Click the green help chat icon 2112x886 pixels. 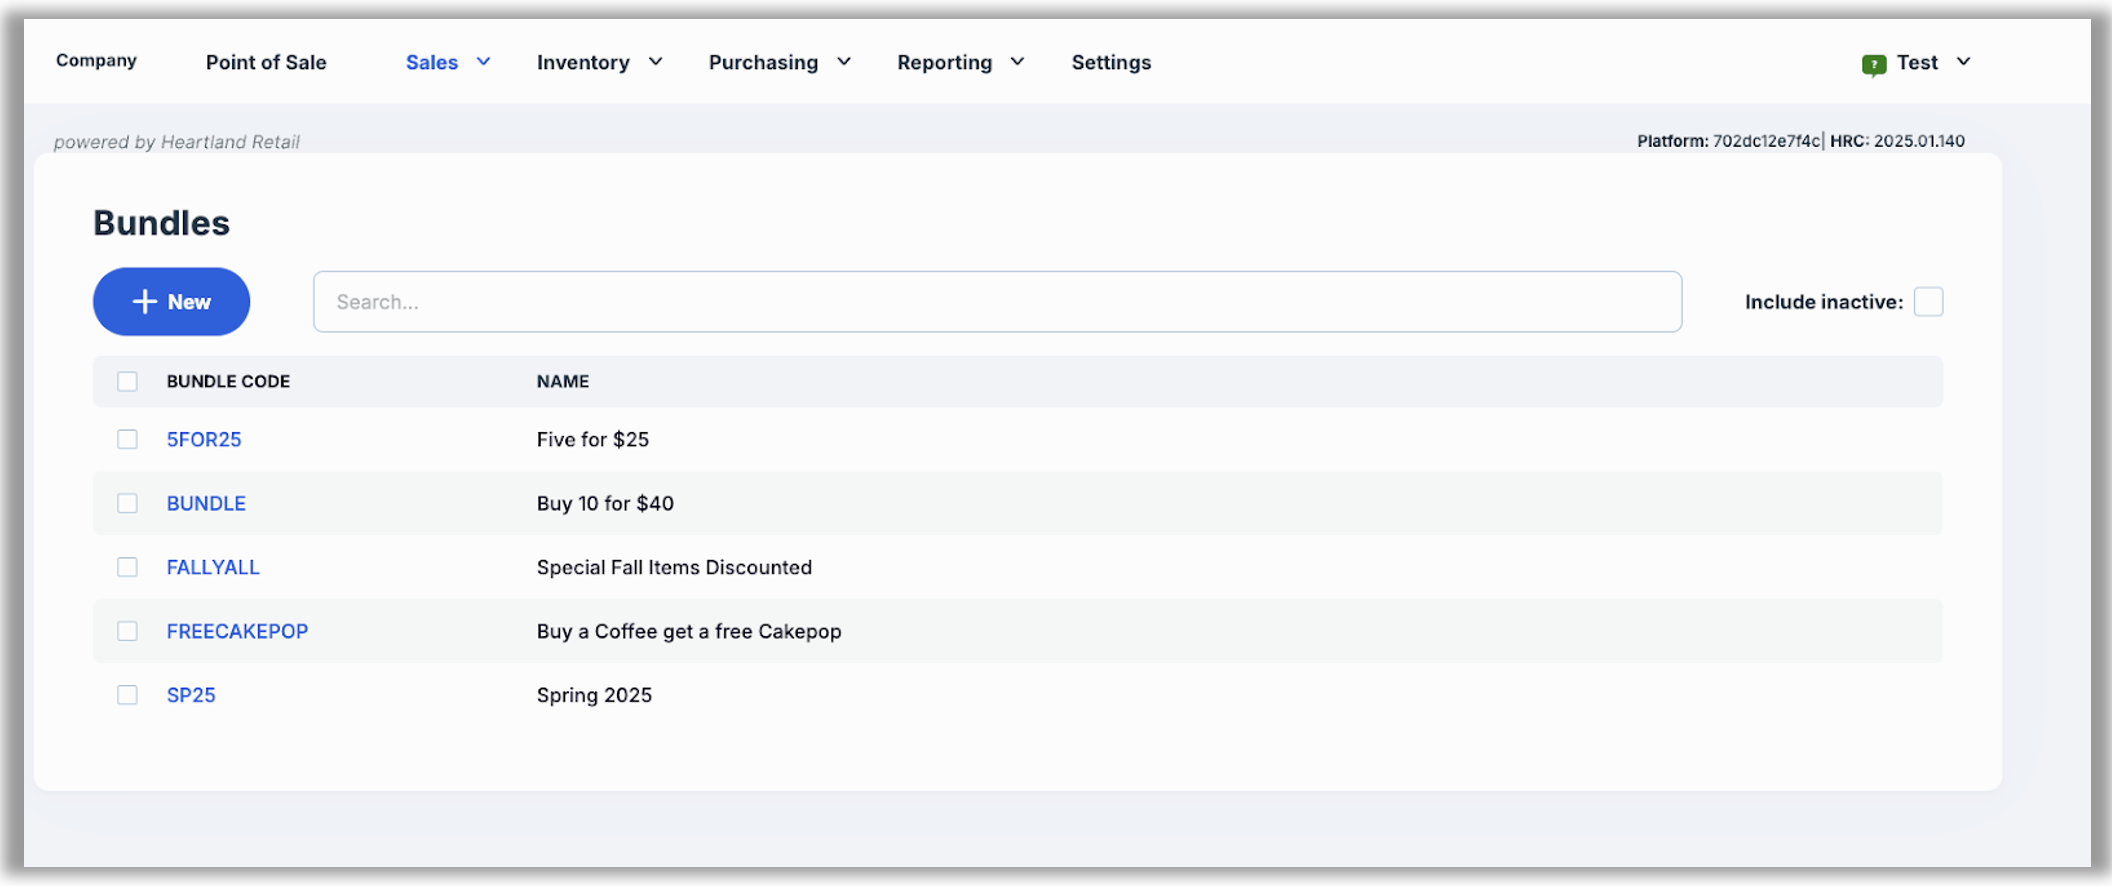pyautogui.click(x=1873, y=65)
